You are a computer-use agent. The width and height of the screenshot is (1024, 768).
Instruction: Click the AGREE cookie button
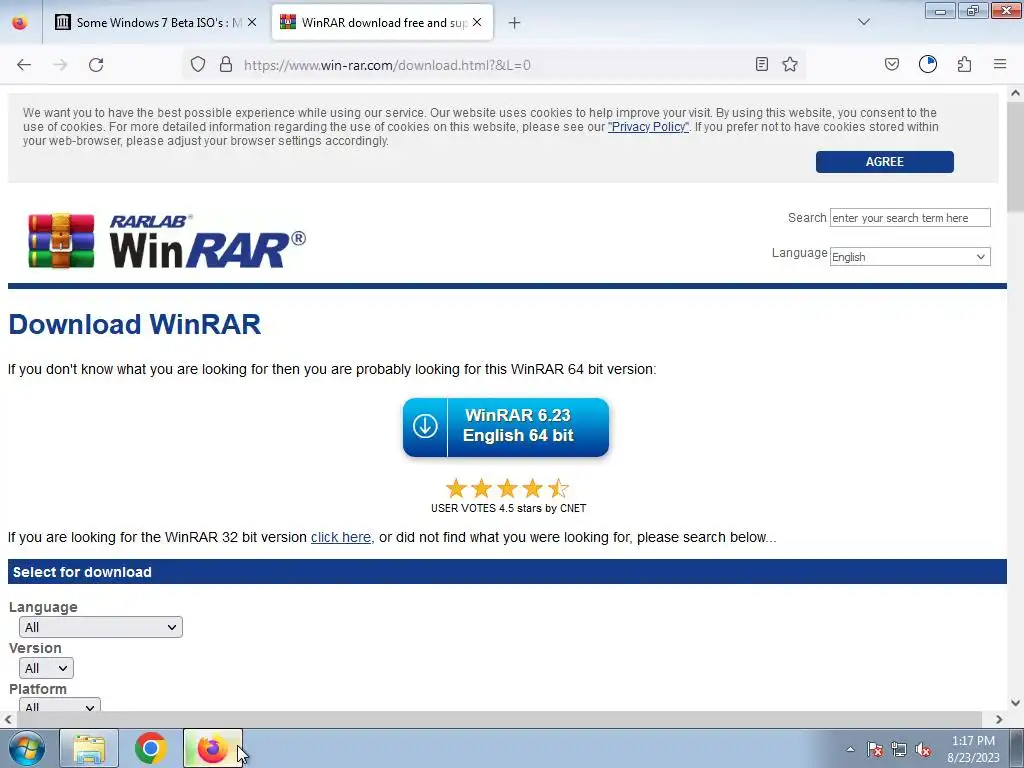pos(884,162)
